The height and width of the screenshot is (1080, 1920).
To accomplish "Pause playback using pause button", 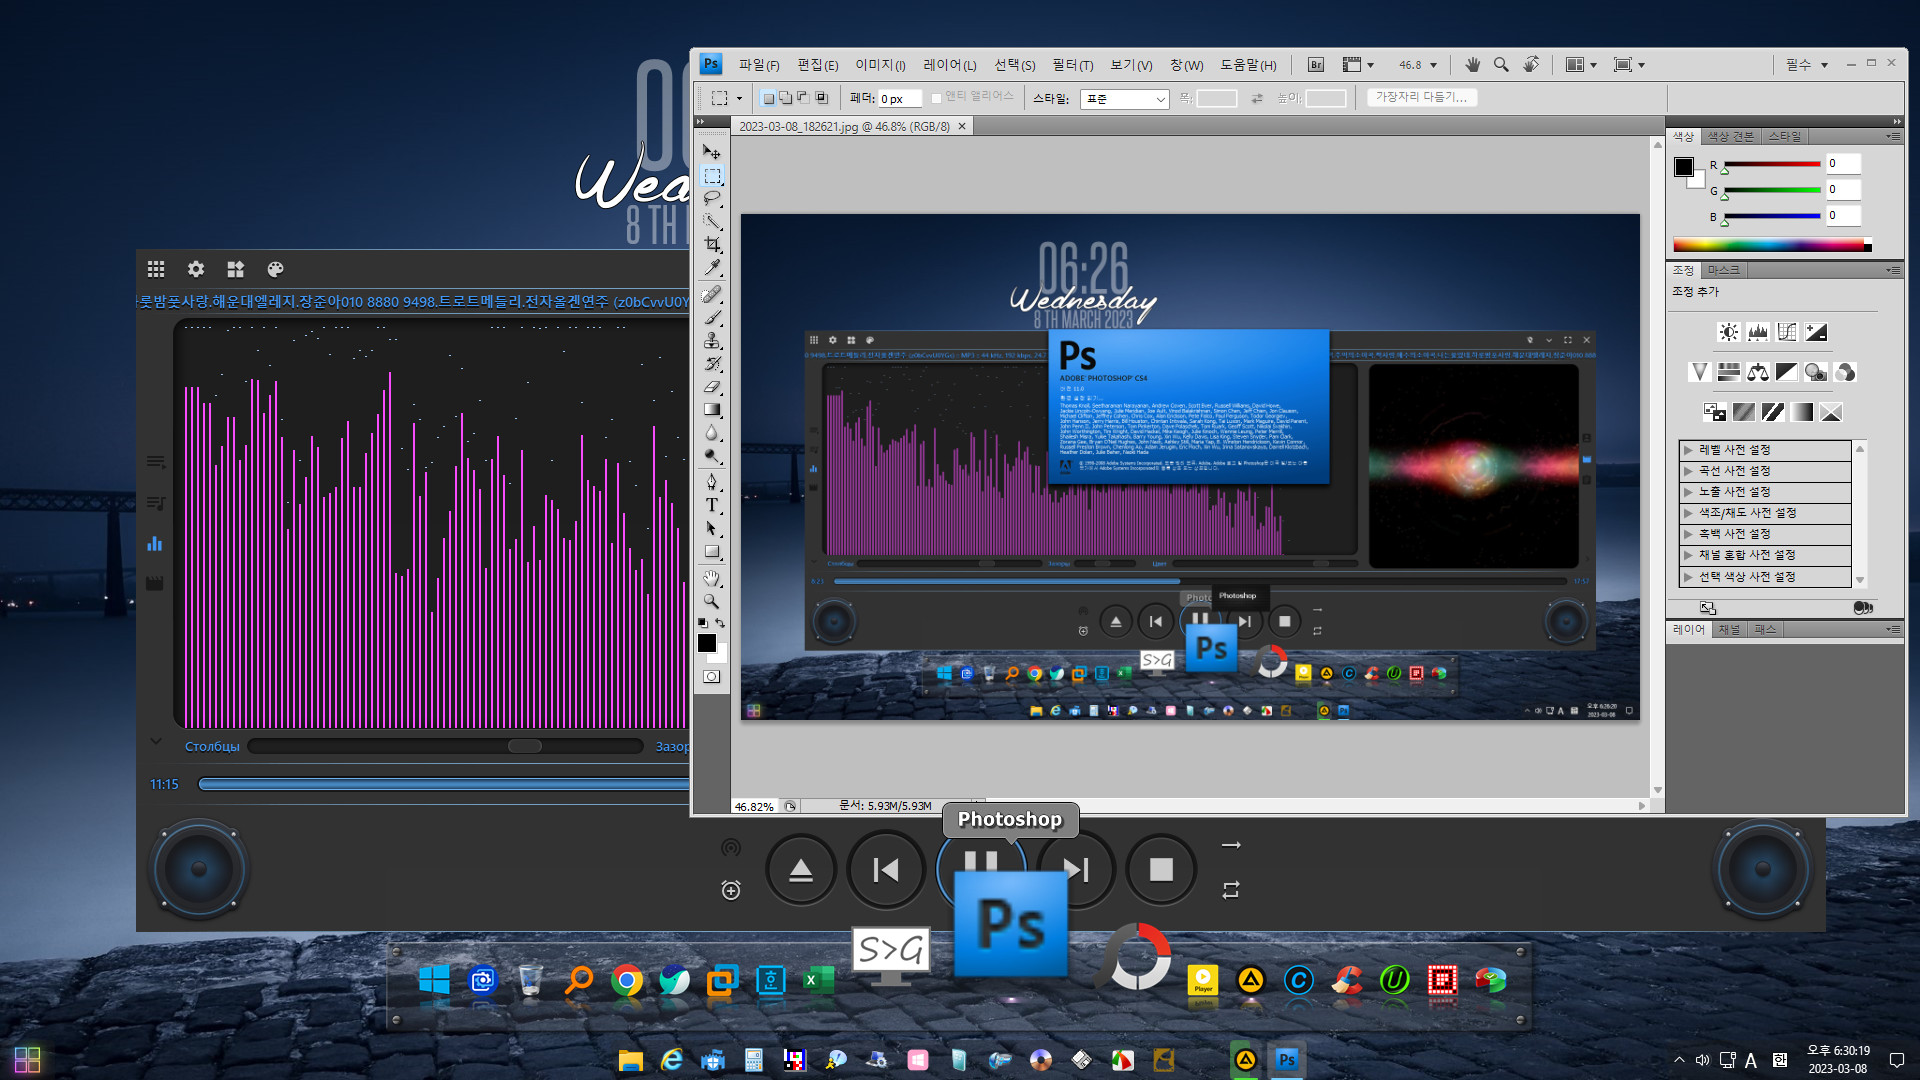I will pyautogui.click(x=981, y=868).
